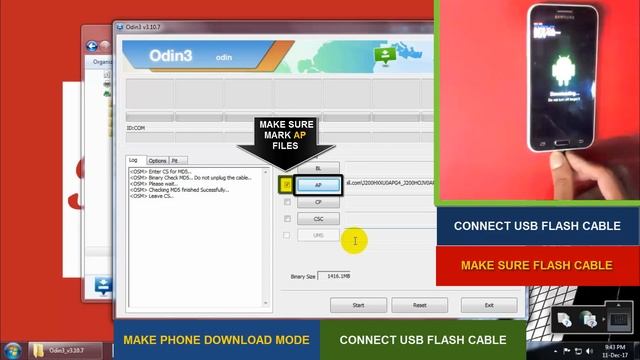Click the blue download icon in Explorer window
The height and width of the screenshot is (360, 640).
104,286
